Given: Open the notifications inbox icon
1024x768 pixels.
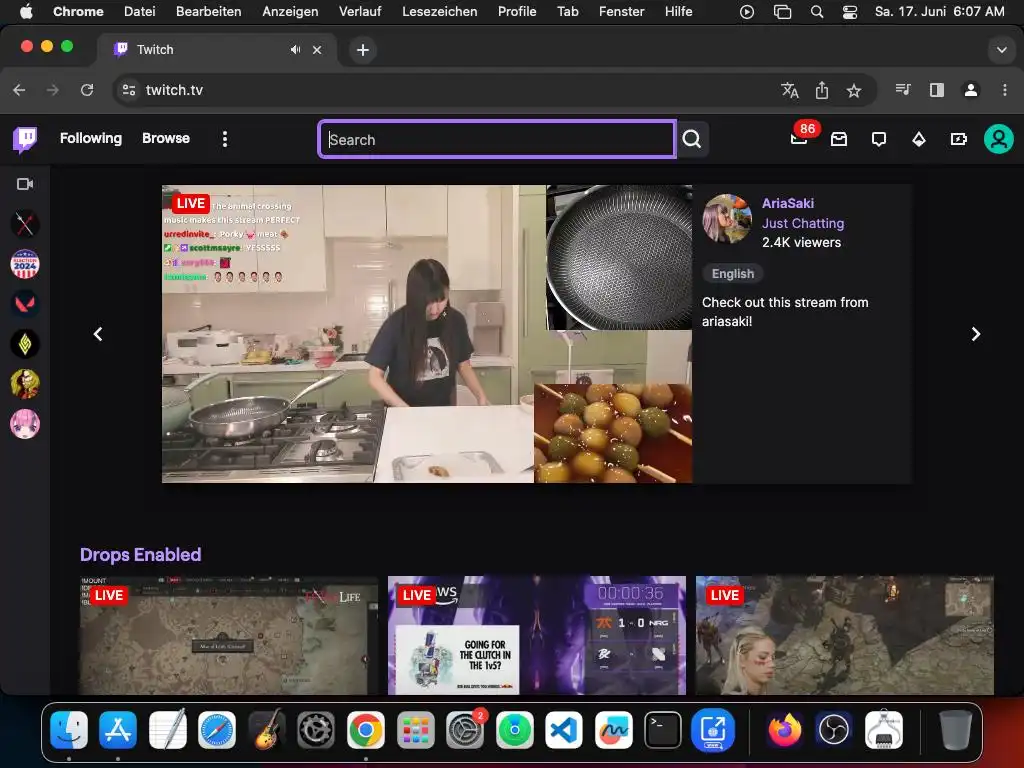Looking at the screenshot, I should [x=839, y=139].
